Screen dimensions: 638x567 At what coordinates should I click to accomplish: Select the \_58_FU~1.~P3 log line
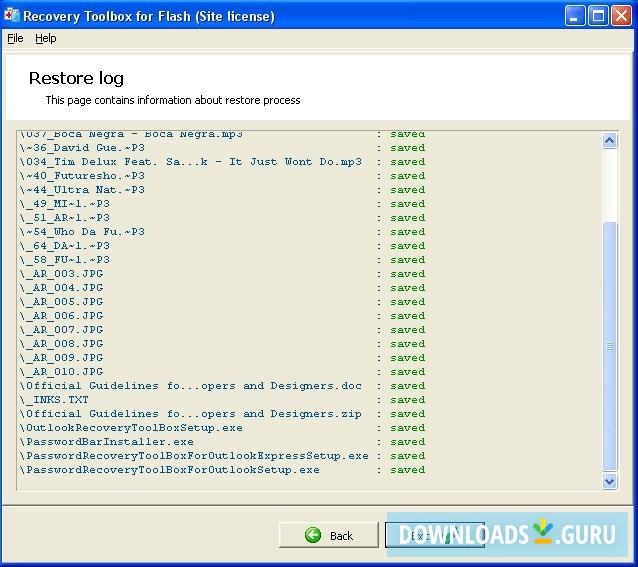(223, 260)
